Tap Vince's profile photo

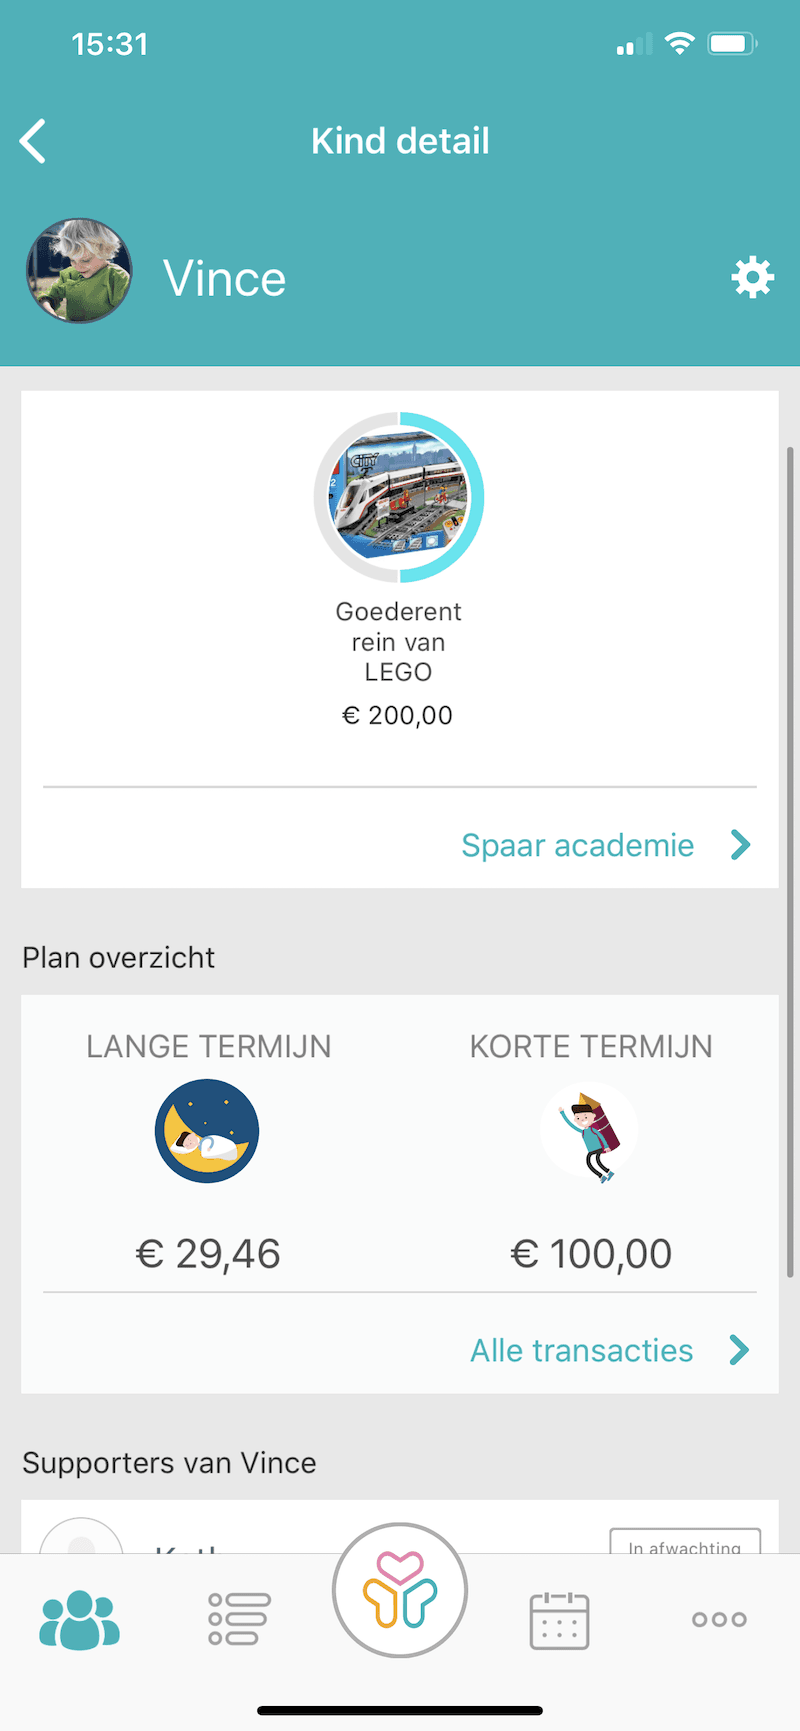coord(79,271)
